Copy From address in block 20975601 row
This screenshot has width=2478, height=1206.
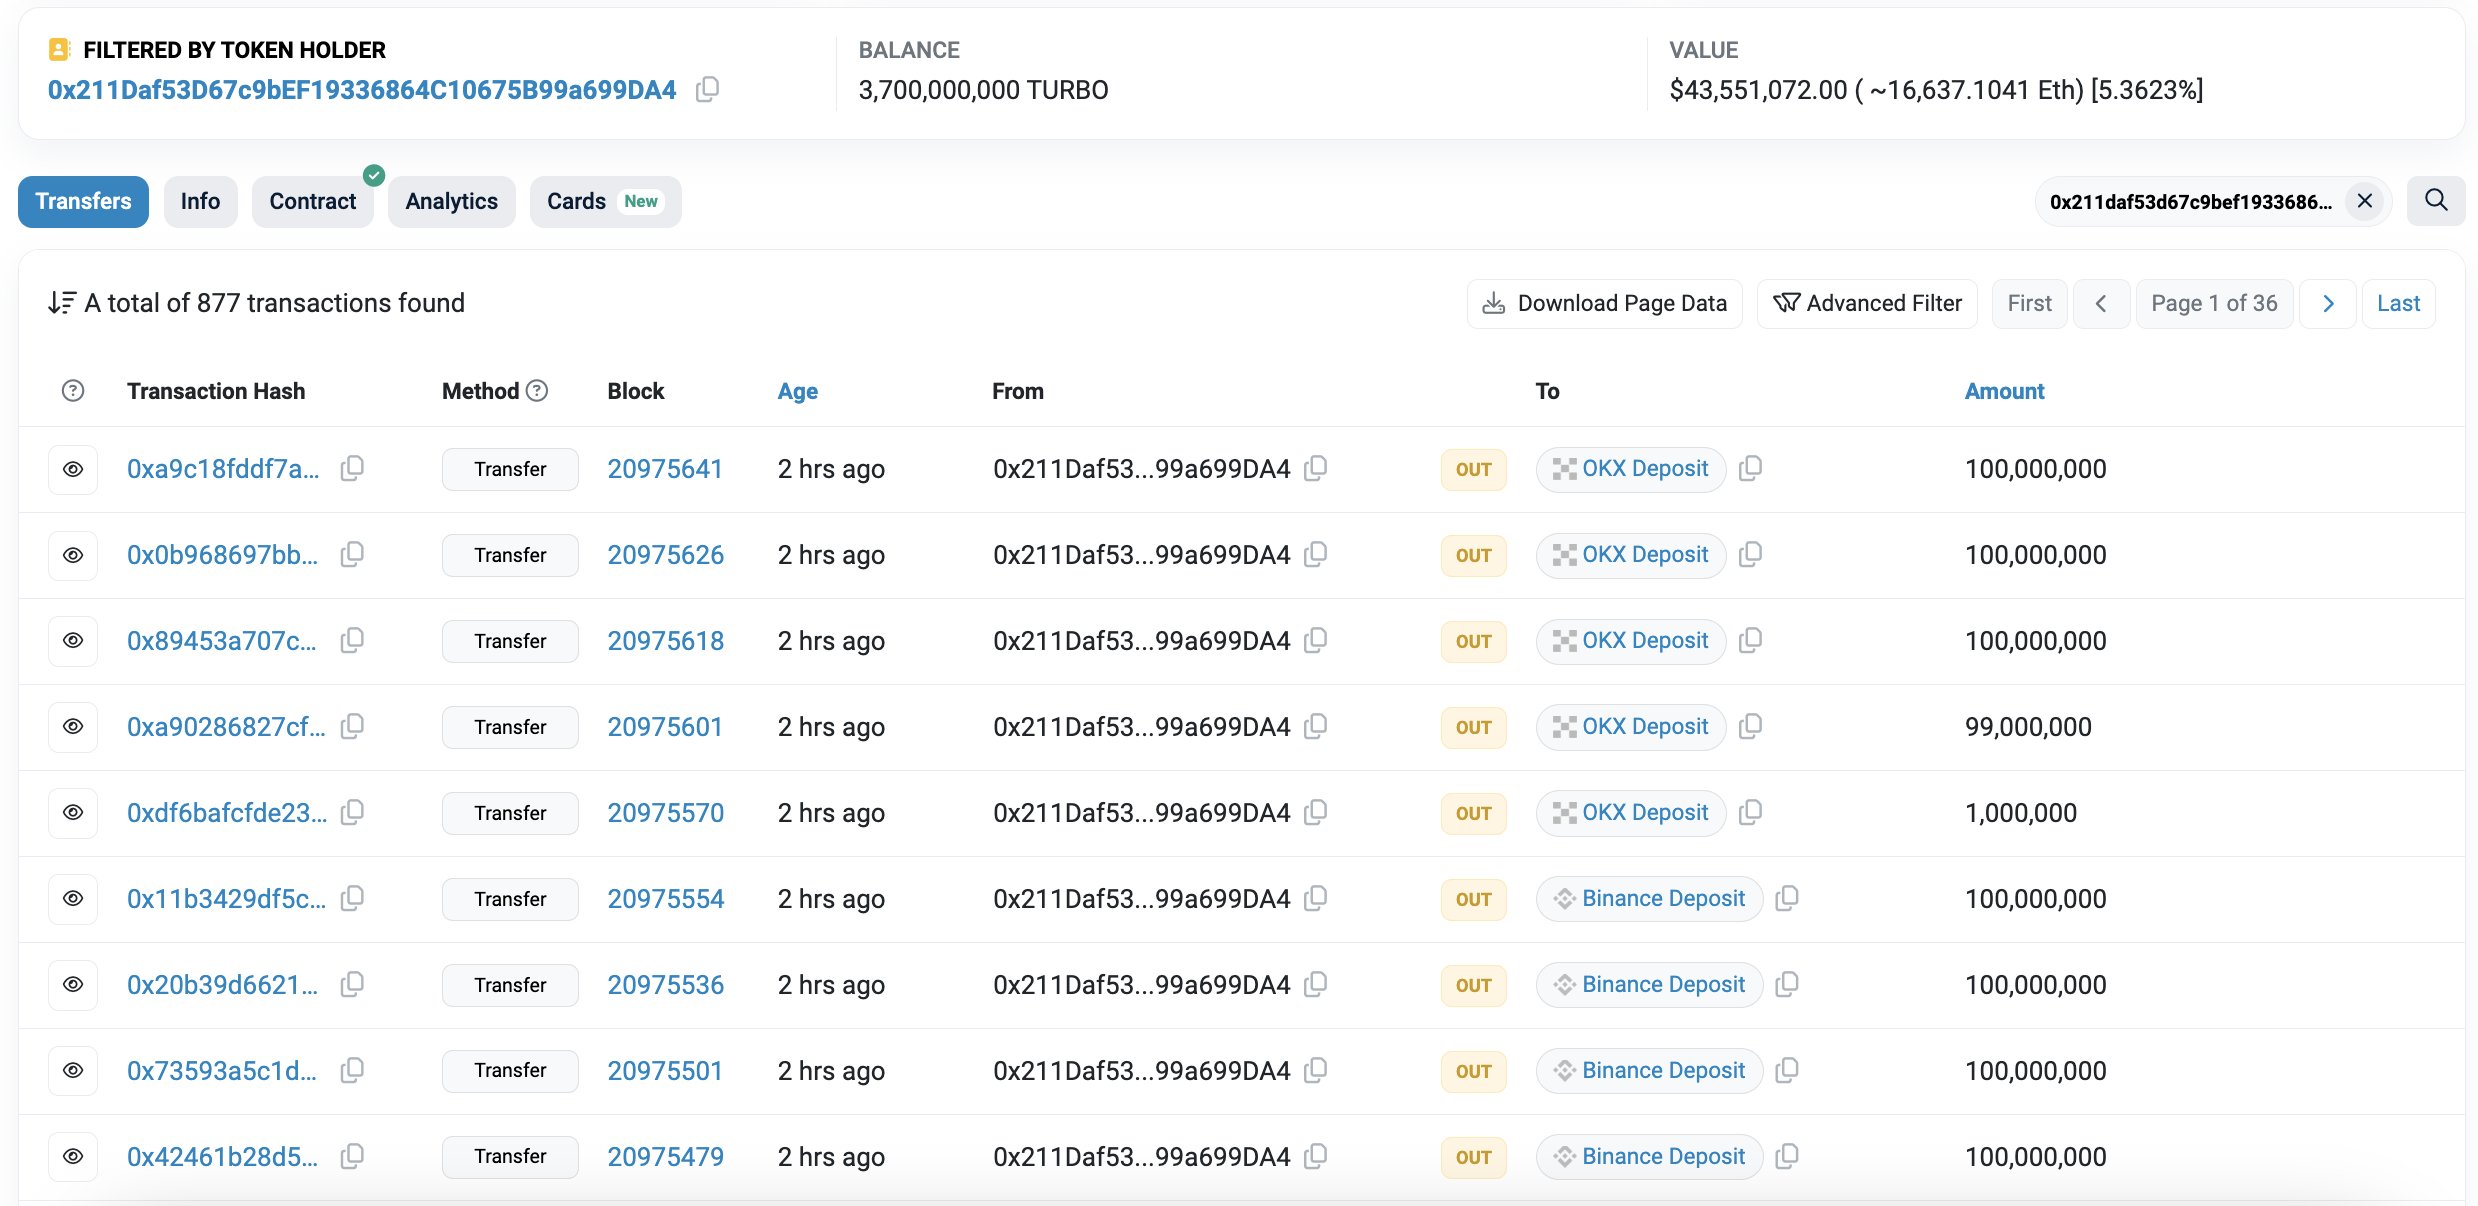(x=1316, y=726)
